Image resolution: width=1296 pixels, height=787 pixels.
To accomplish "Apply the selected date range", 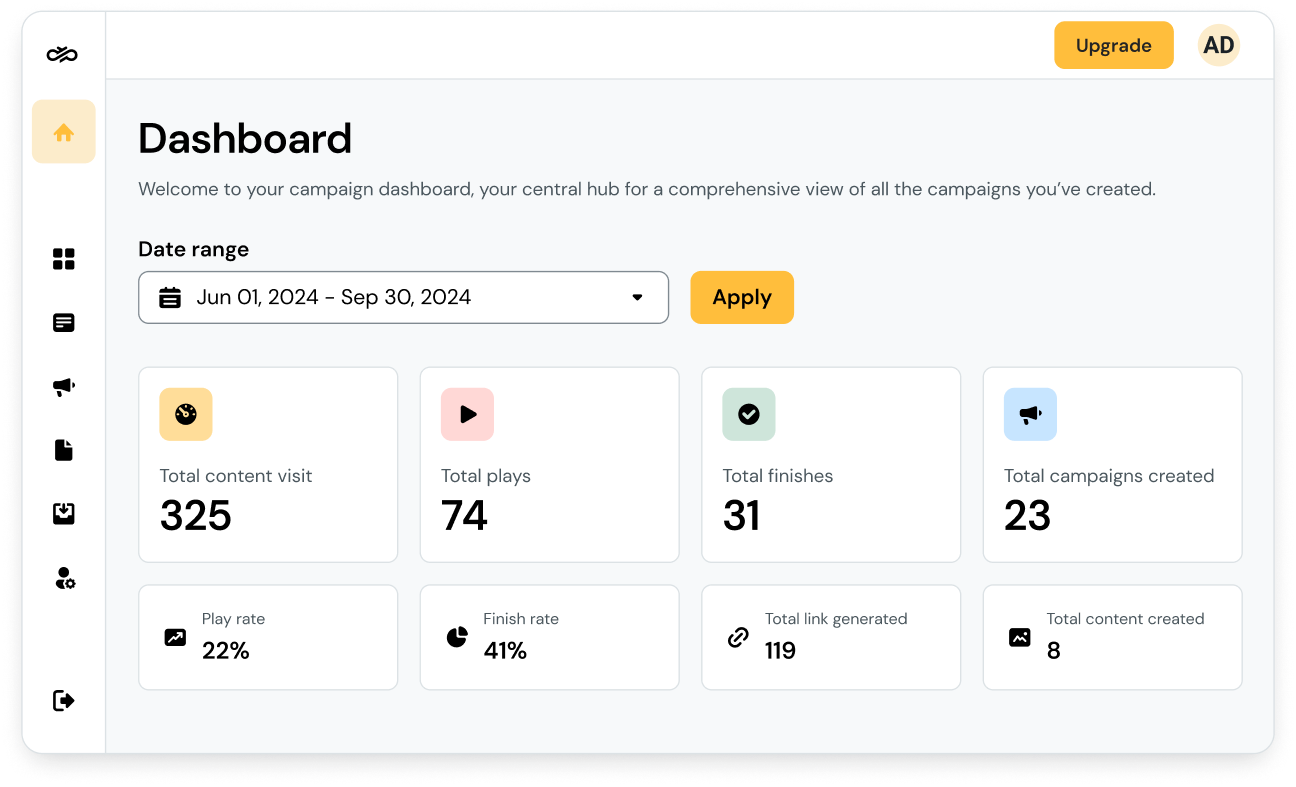I will pos(742,297).
